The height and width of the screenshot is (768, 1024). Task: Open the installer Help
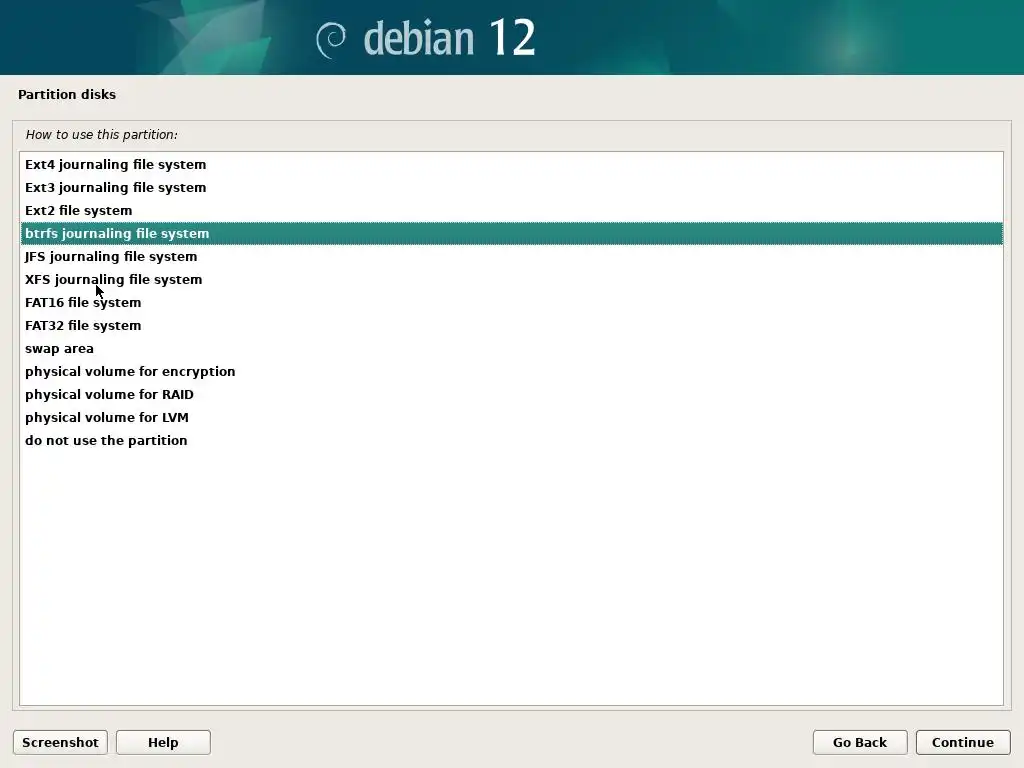[163, 743]
